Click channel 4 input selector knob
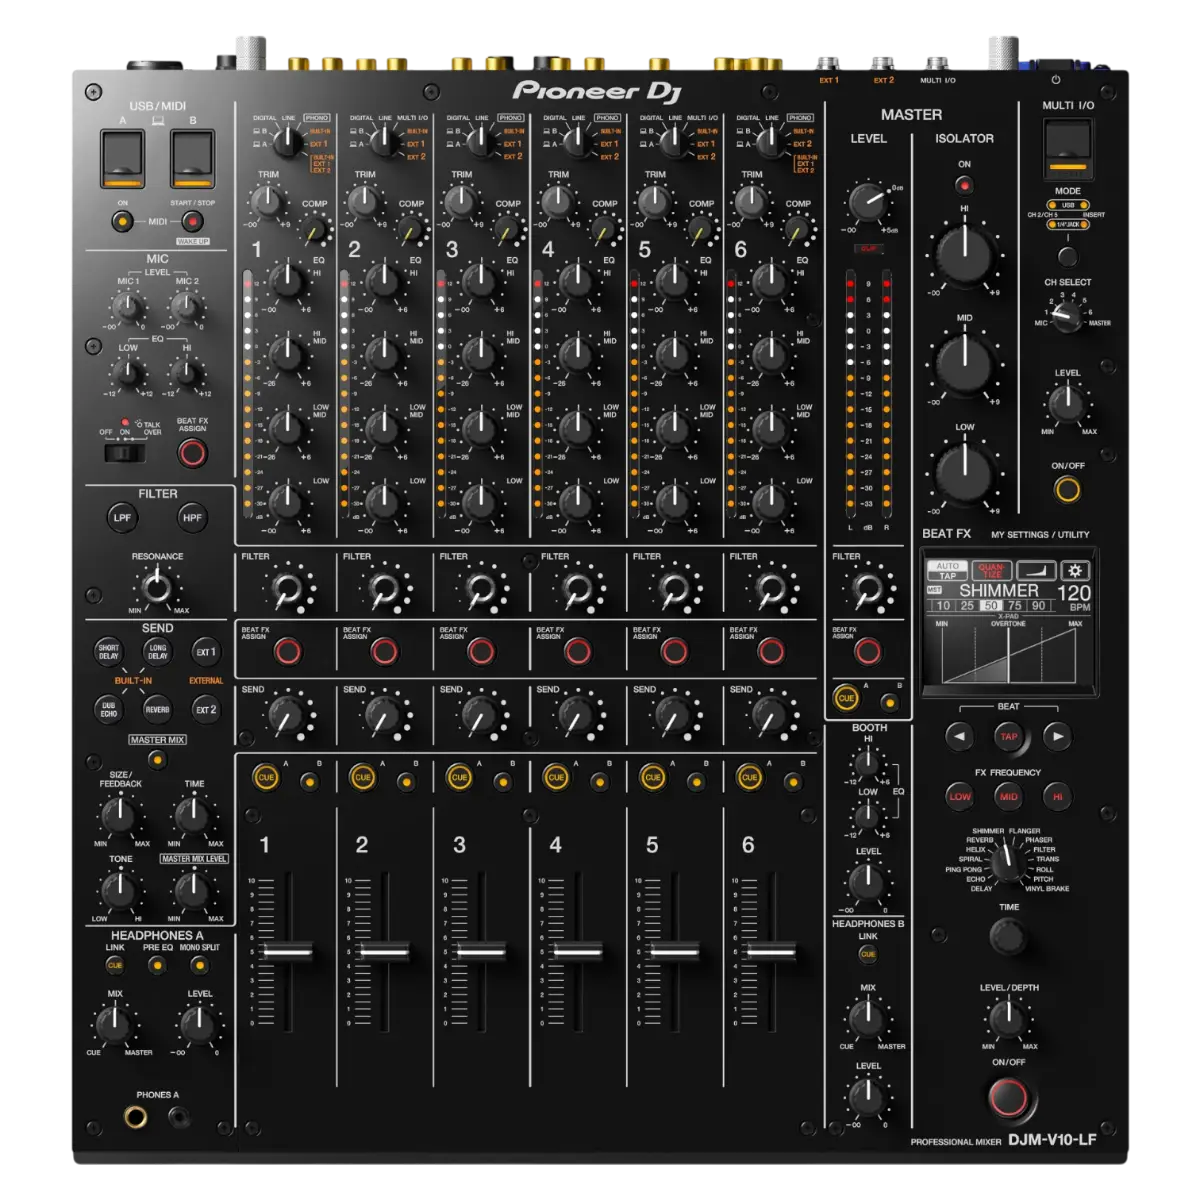 578,142
